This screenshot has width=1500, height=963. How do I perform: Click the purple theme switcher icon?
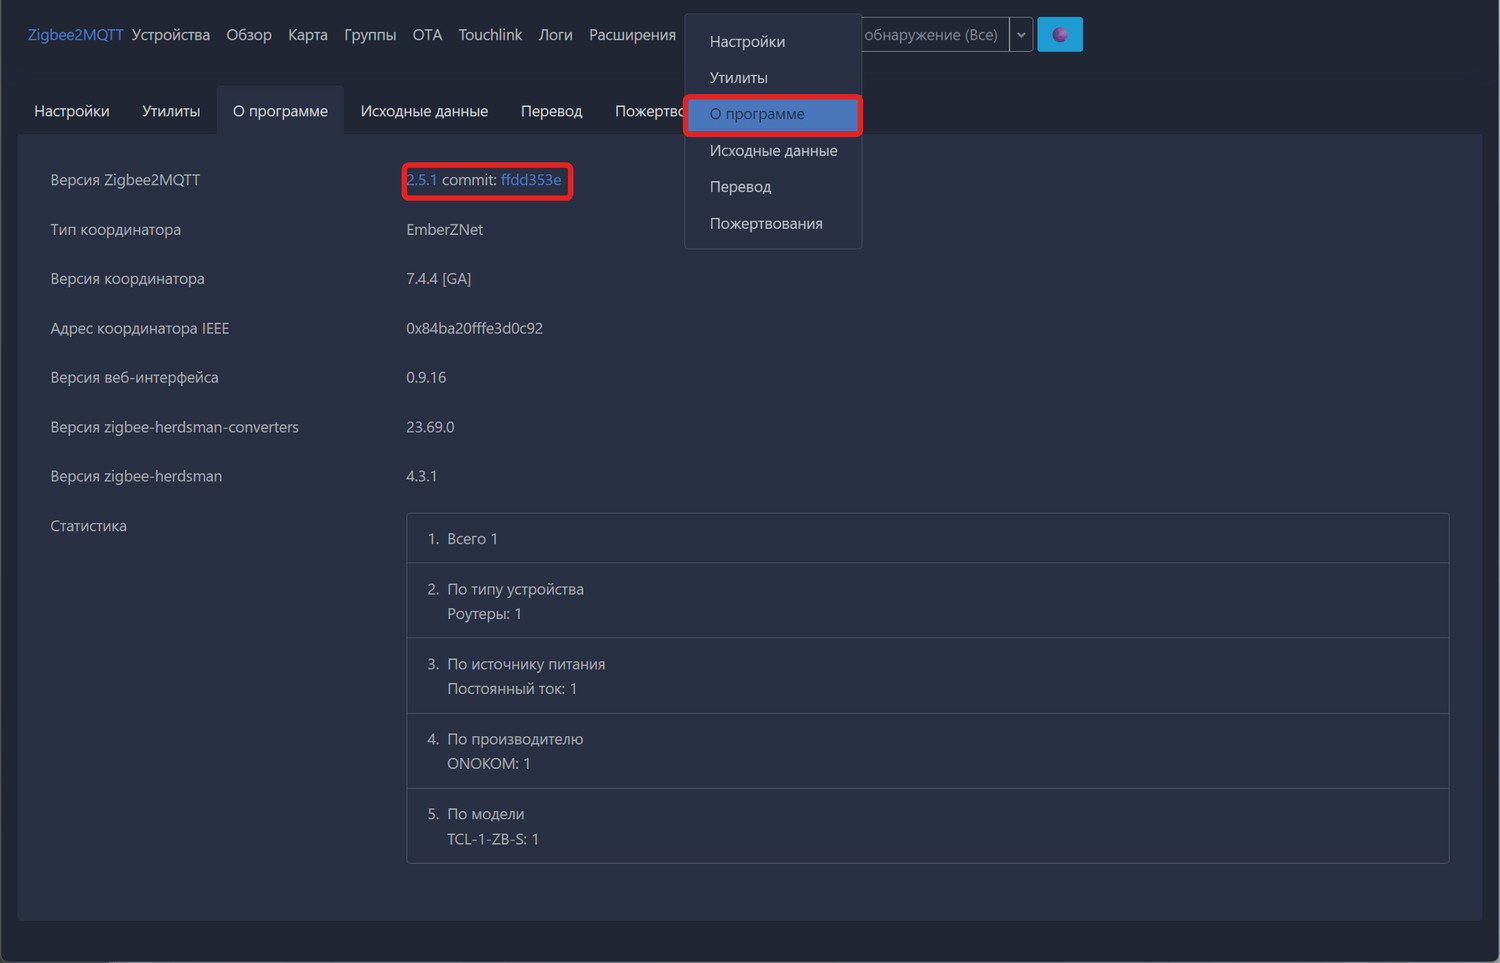[x=1059, y=35]
